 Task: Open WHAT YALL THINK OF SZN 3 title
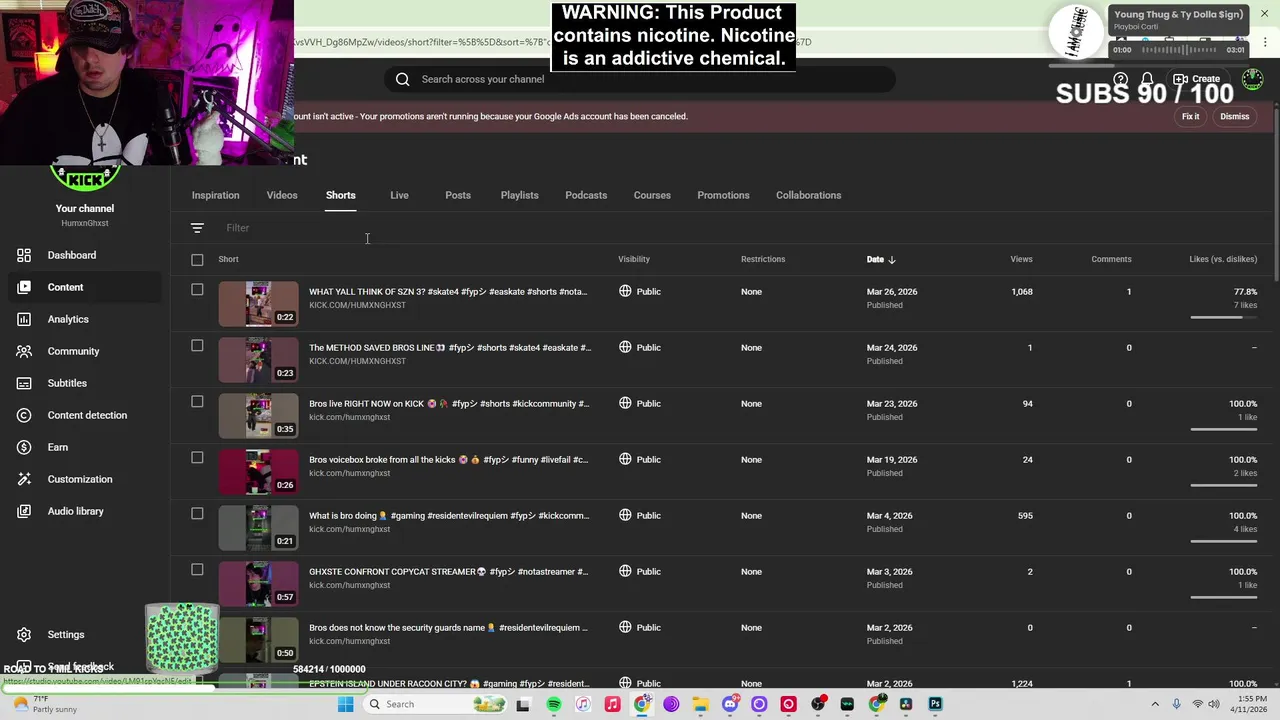pyautogui.click(x=448, y=292)
